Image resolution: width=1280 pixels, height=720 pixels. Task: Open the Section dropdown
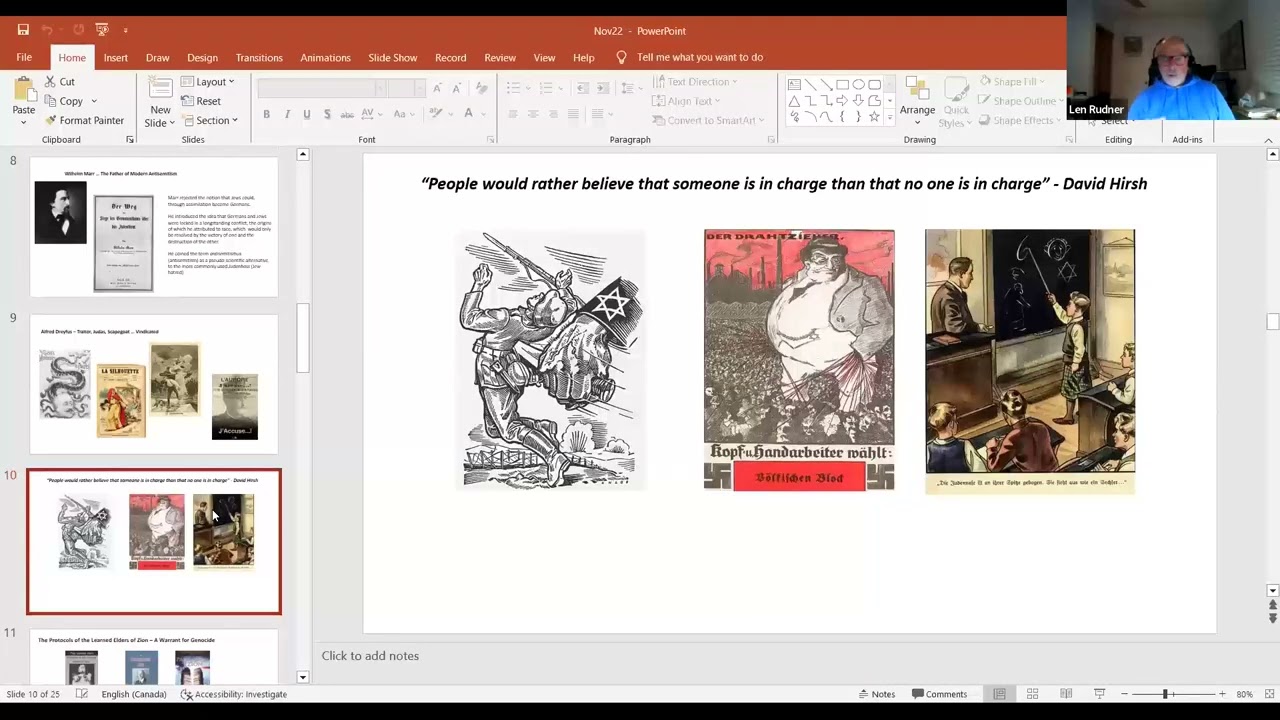click(209, 120)
